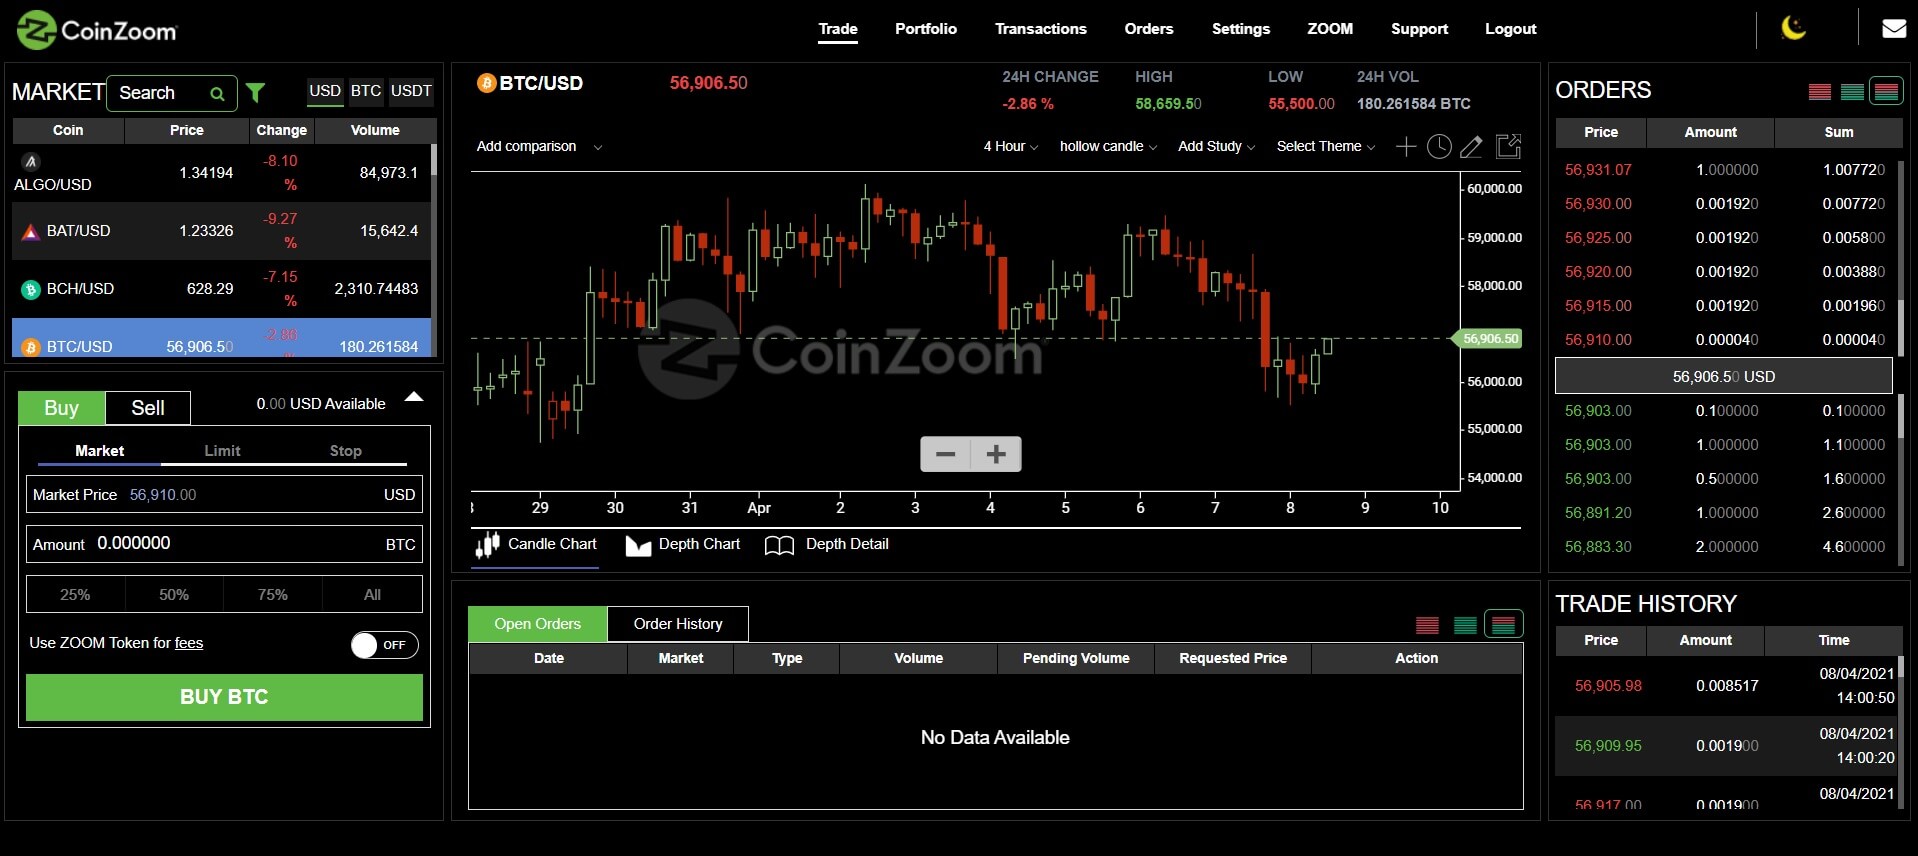Open the market filter funnel icon
This screenshot has width=1918, height=856.
tap(255, 93)
